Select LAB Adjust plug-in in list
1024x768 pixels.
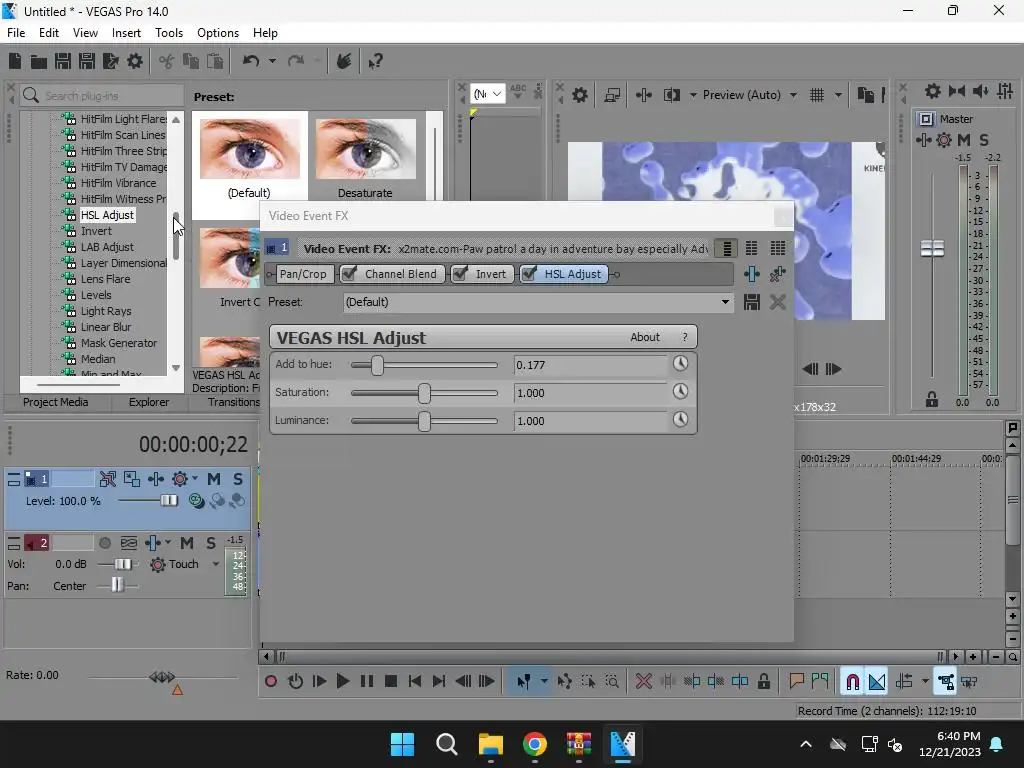(x=107, y=247)
